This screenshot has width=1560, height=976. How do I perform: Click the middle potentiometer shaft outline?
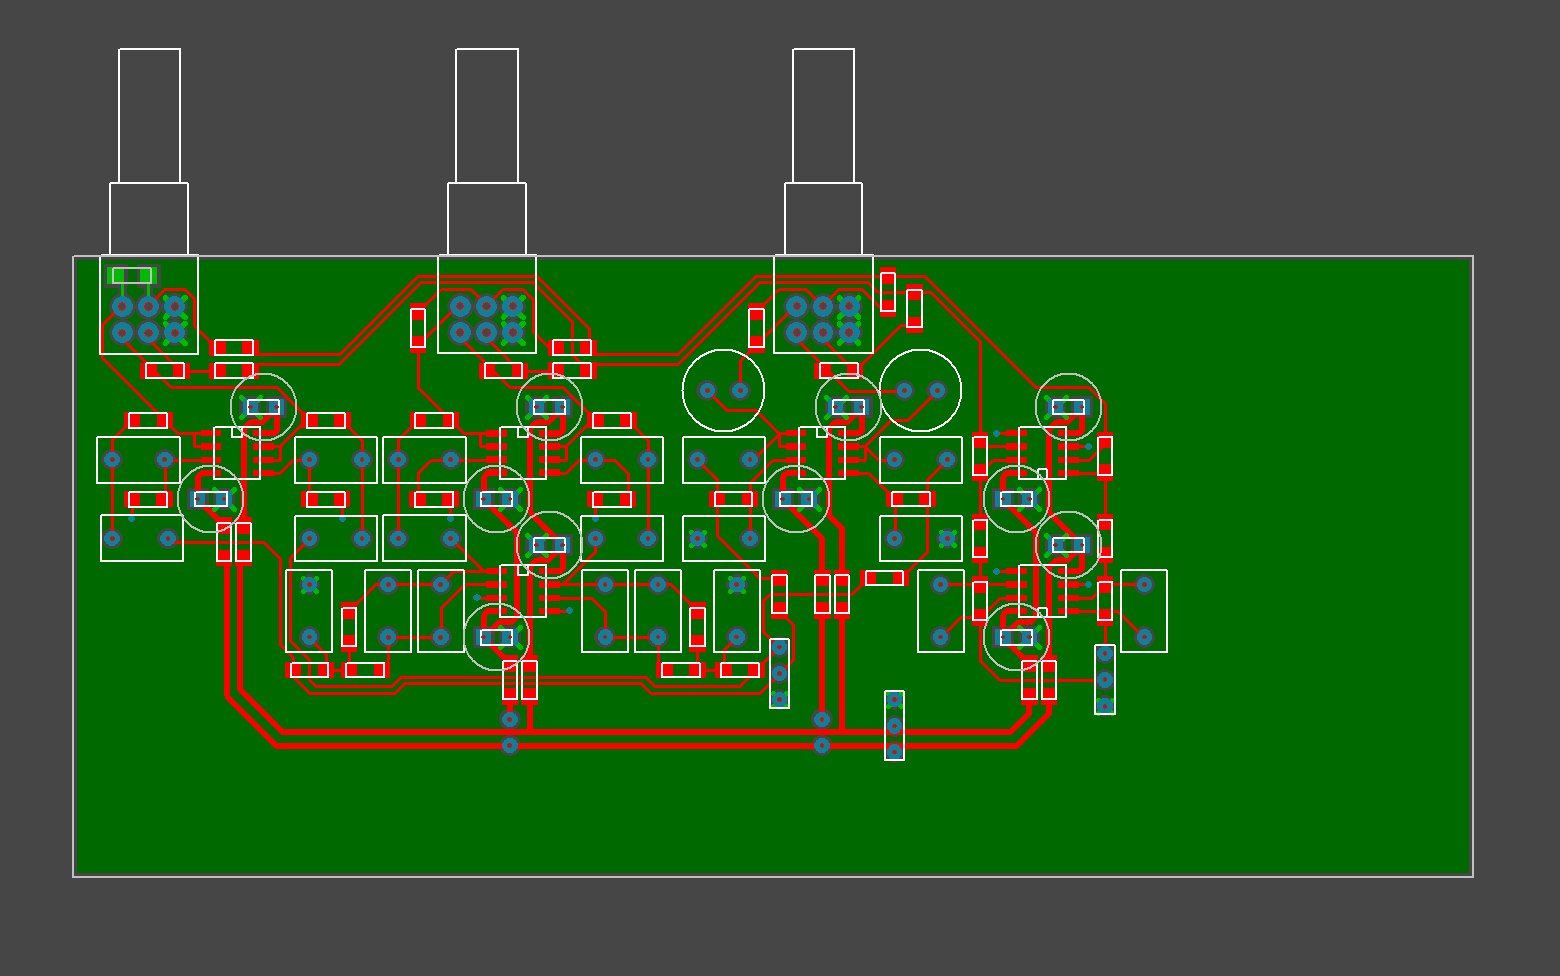tap(487, 116)
